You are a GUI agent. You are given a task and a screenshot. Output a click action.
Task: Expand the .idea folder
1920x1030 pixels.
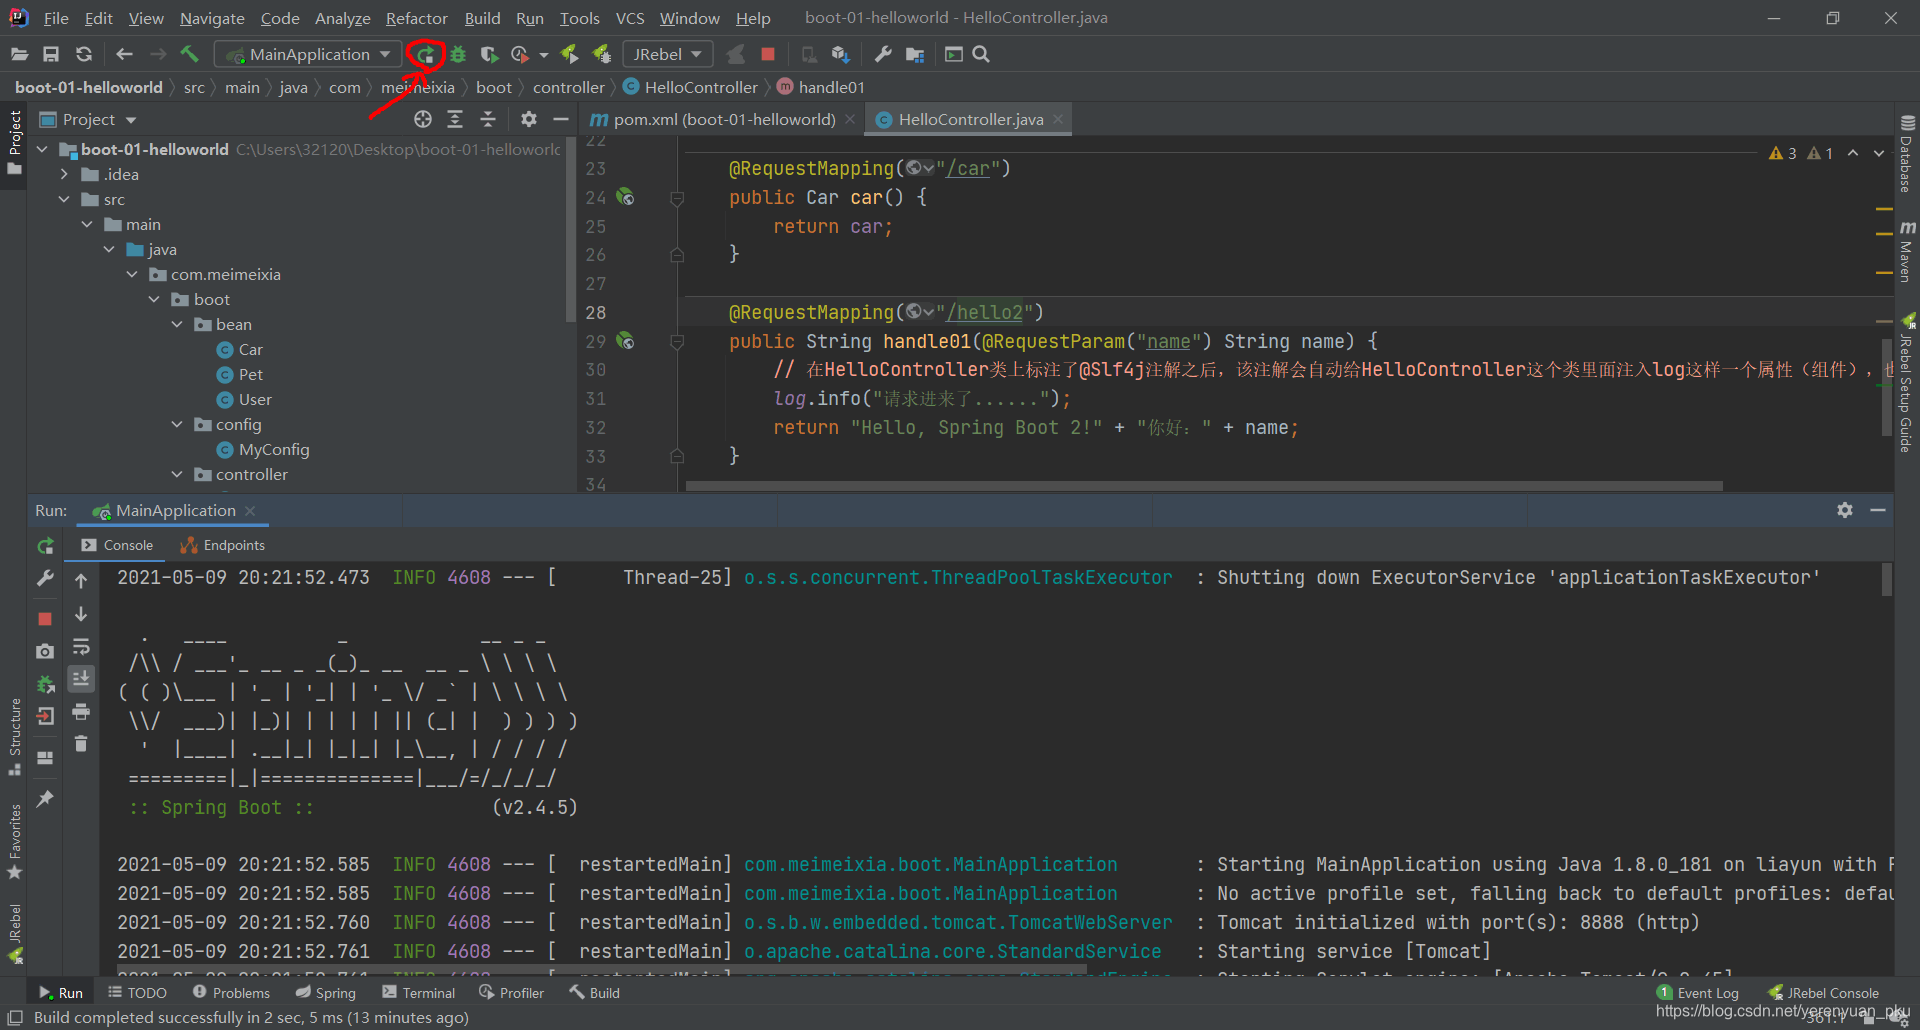[x=65, y=174]
